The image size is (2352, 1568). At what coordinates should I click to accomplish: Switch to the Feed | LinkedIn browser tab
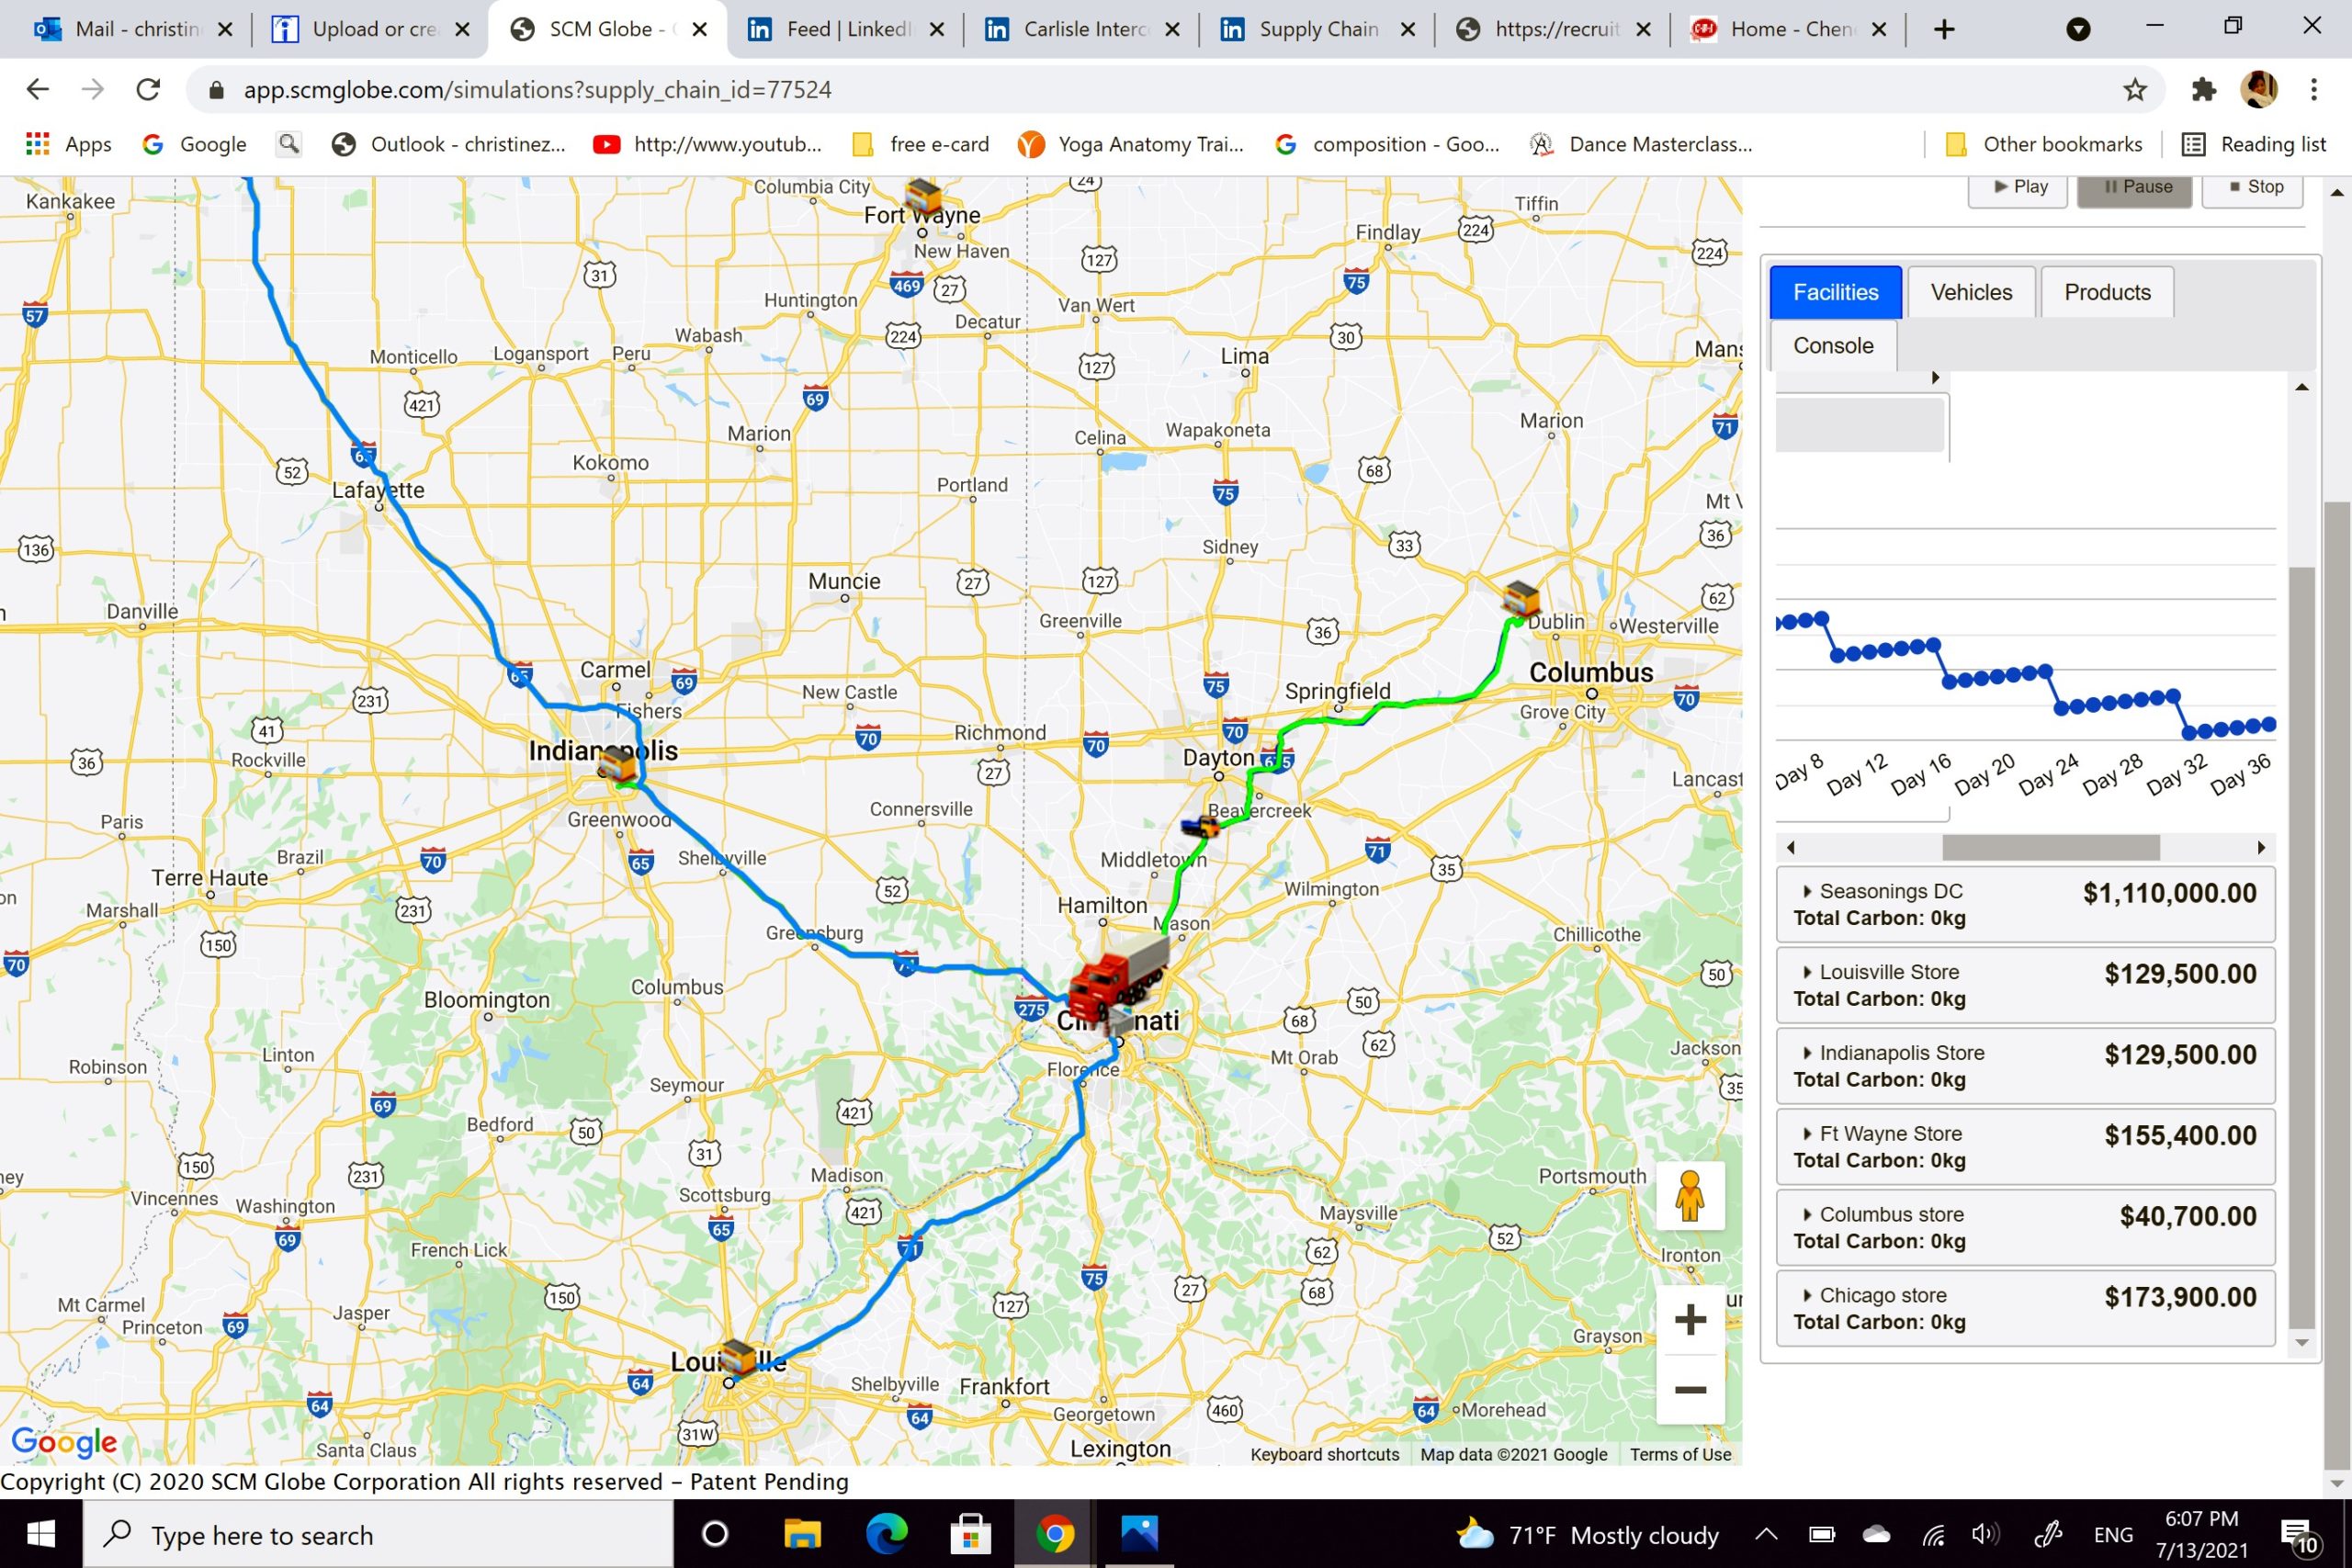point(846,30)
